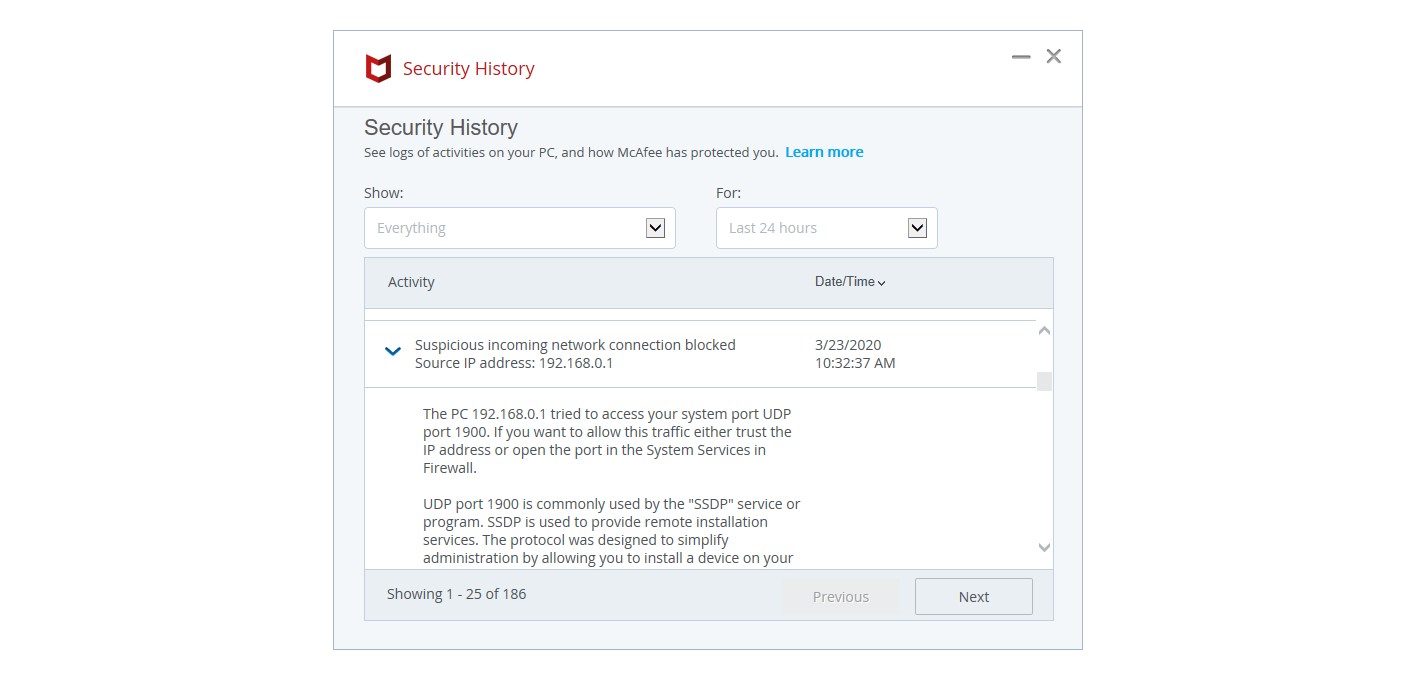Open the Learn more link
The image size is (1416, 680).
pyautogui.click(x=824, y=152)
